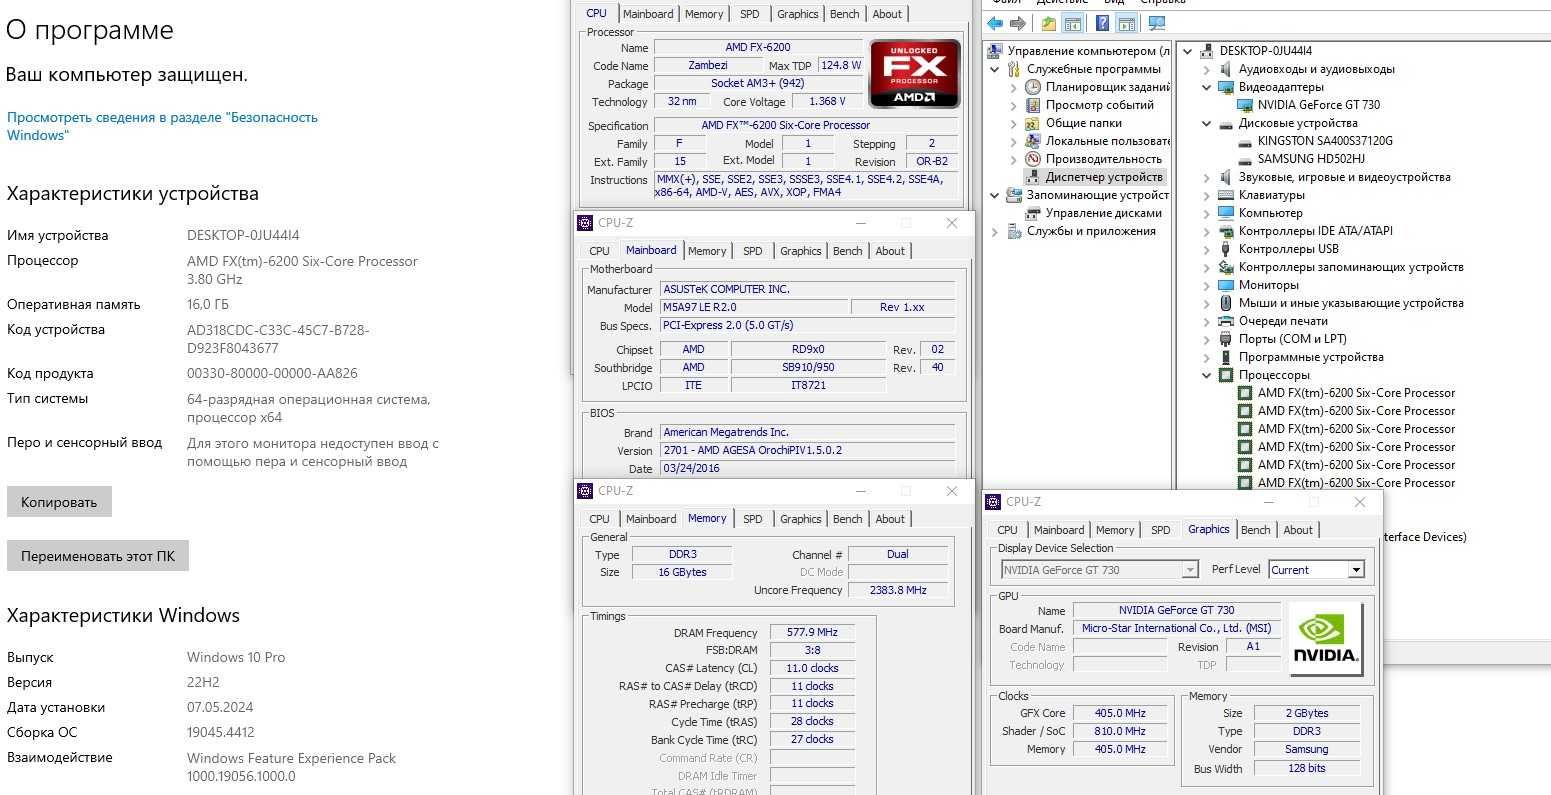Collapse the Служебные программы tree node
Screen dimensions: 1551x795
[995, 69]
